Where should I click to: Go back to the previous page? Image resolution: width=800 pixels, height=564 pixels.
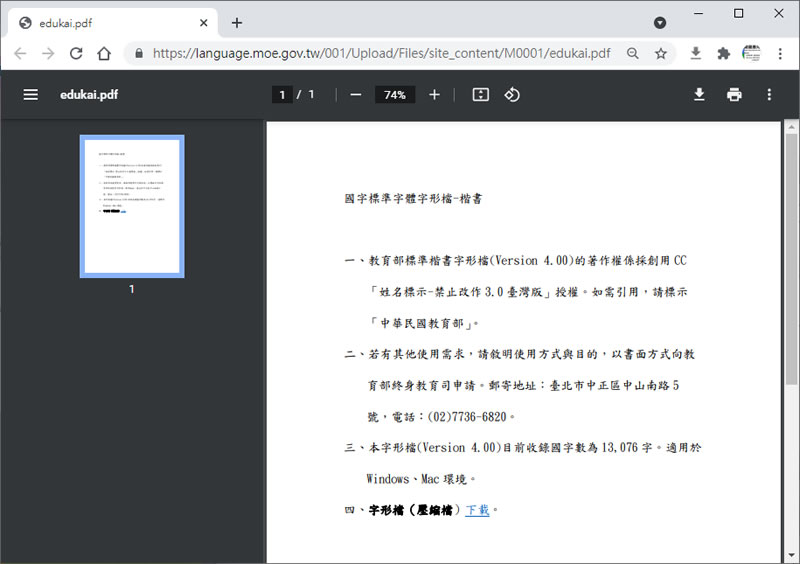(x=20, y=54)
